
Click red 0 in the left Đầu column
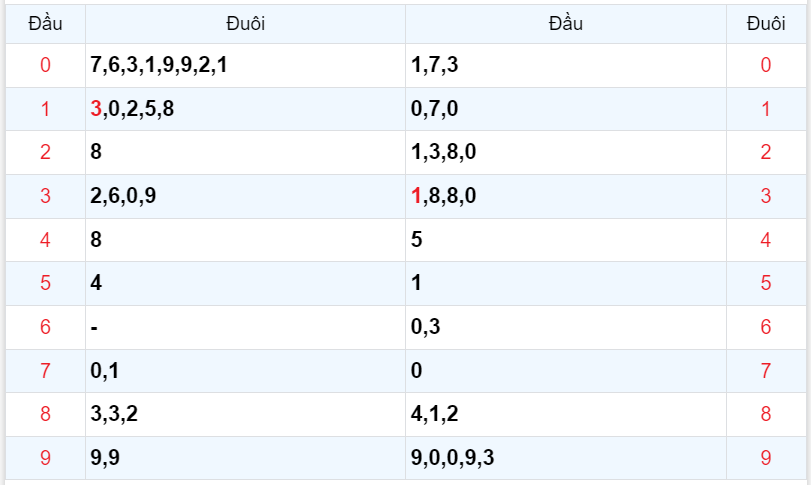tap(45, 66)
